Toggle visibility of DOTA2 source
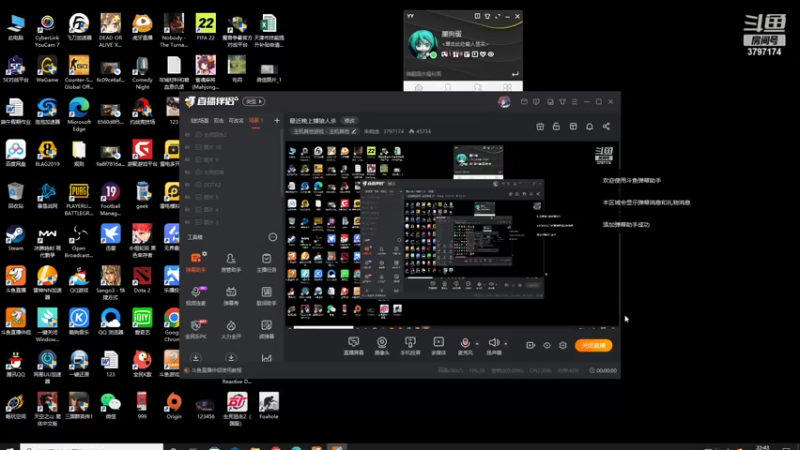Image resolution: width=800 pixels, height=450 pixels. pos(187,185)
